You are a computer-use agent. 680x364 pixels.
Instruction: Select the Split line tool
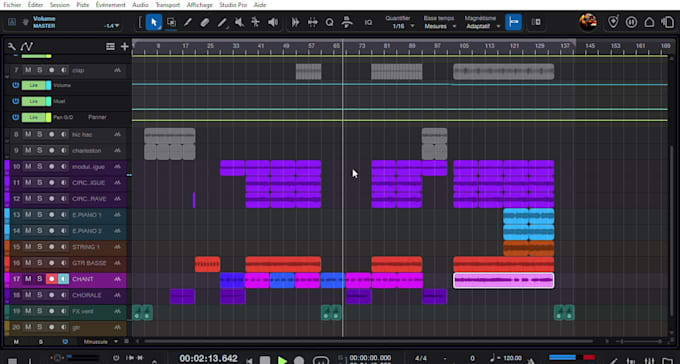(222, 22)
